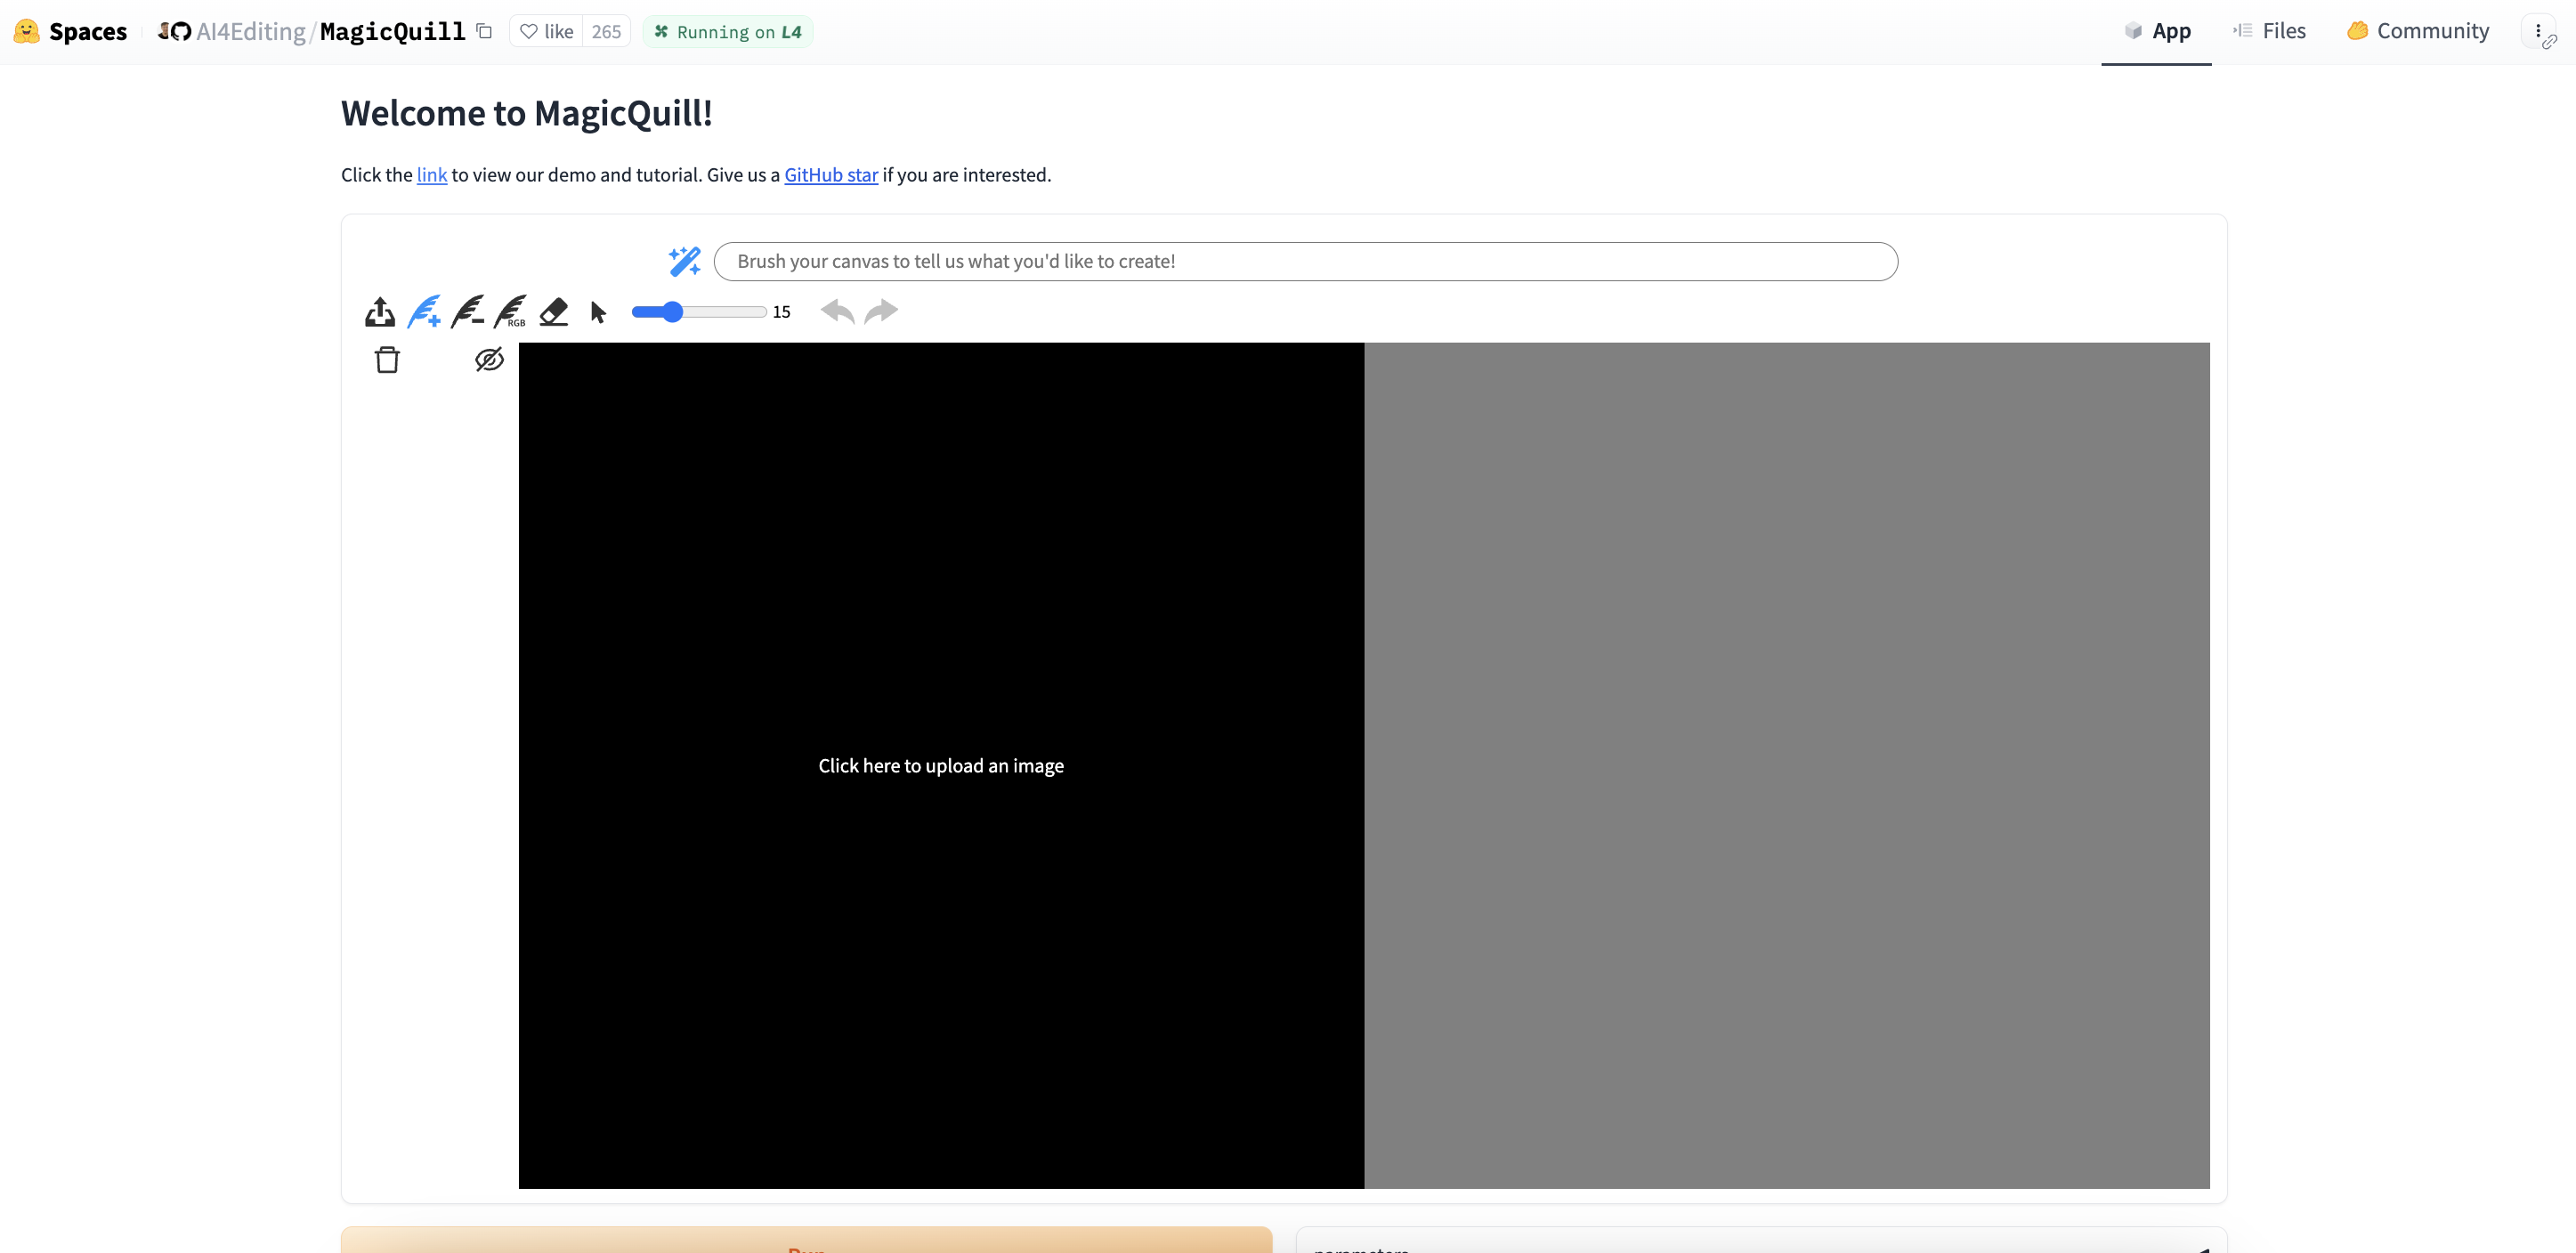2576x1253 pixels.
Task: Click the gray result canvas area
Action: pyautogui.click(x=1786, y=766)
